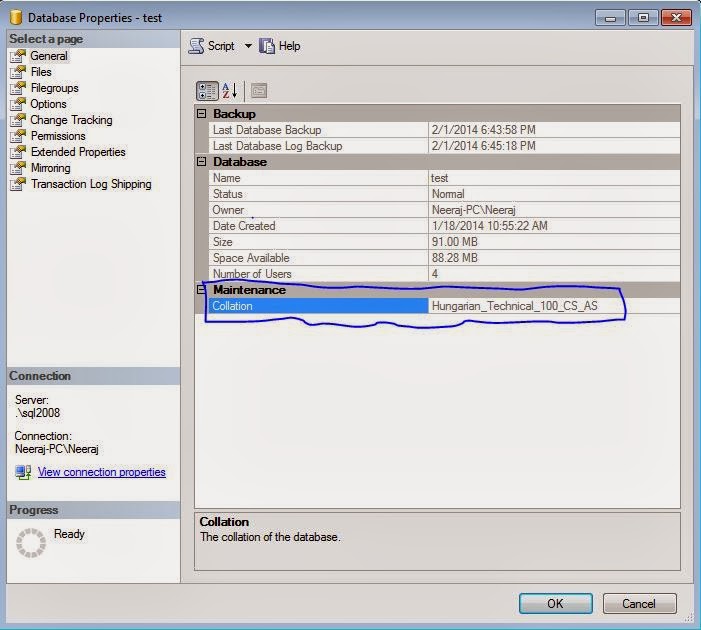Screen dimensions: 701x630
Task: Click the 2/1/2014 6:45:18 PM log backup value
Action: pyautogui.click(x=483, y=146)
